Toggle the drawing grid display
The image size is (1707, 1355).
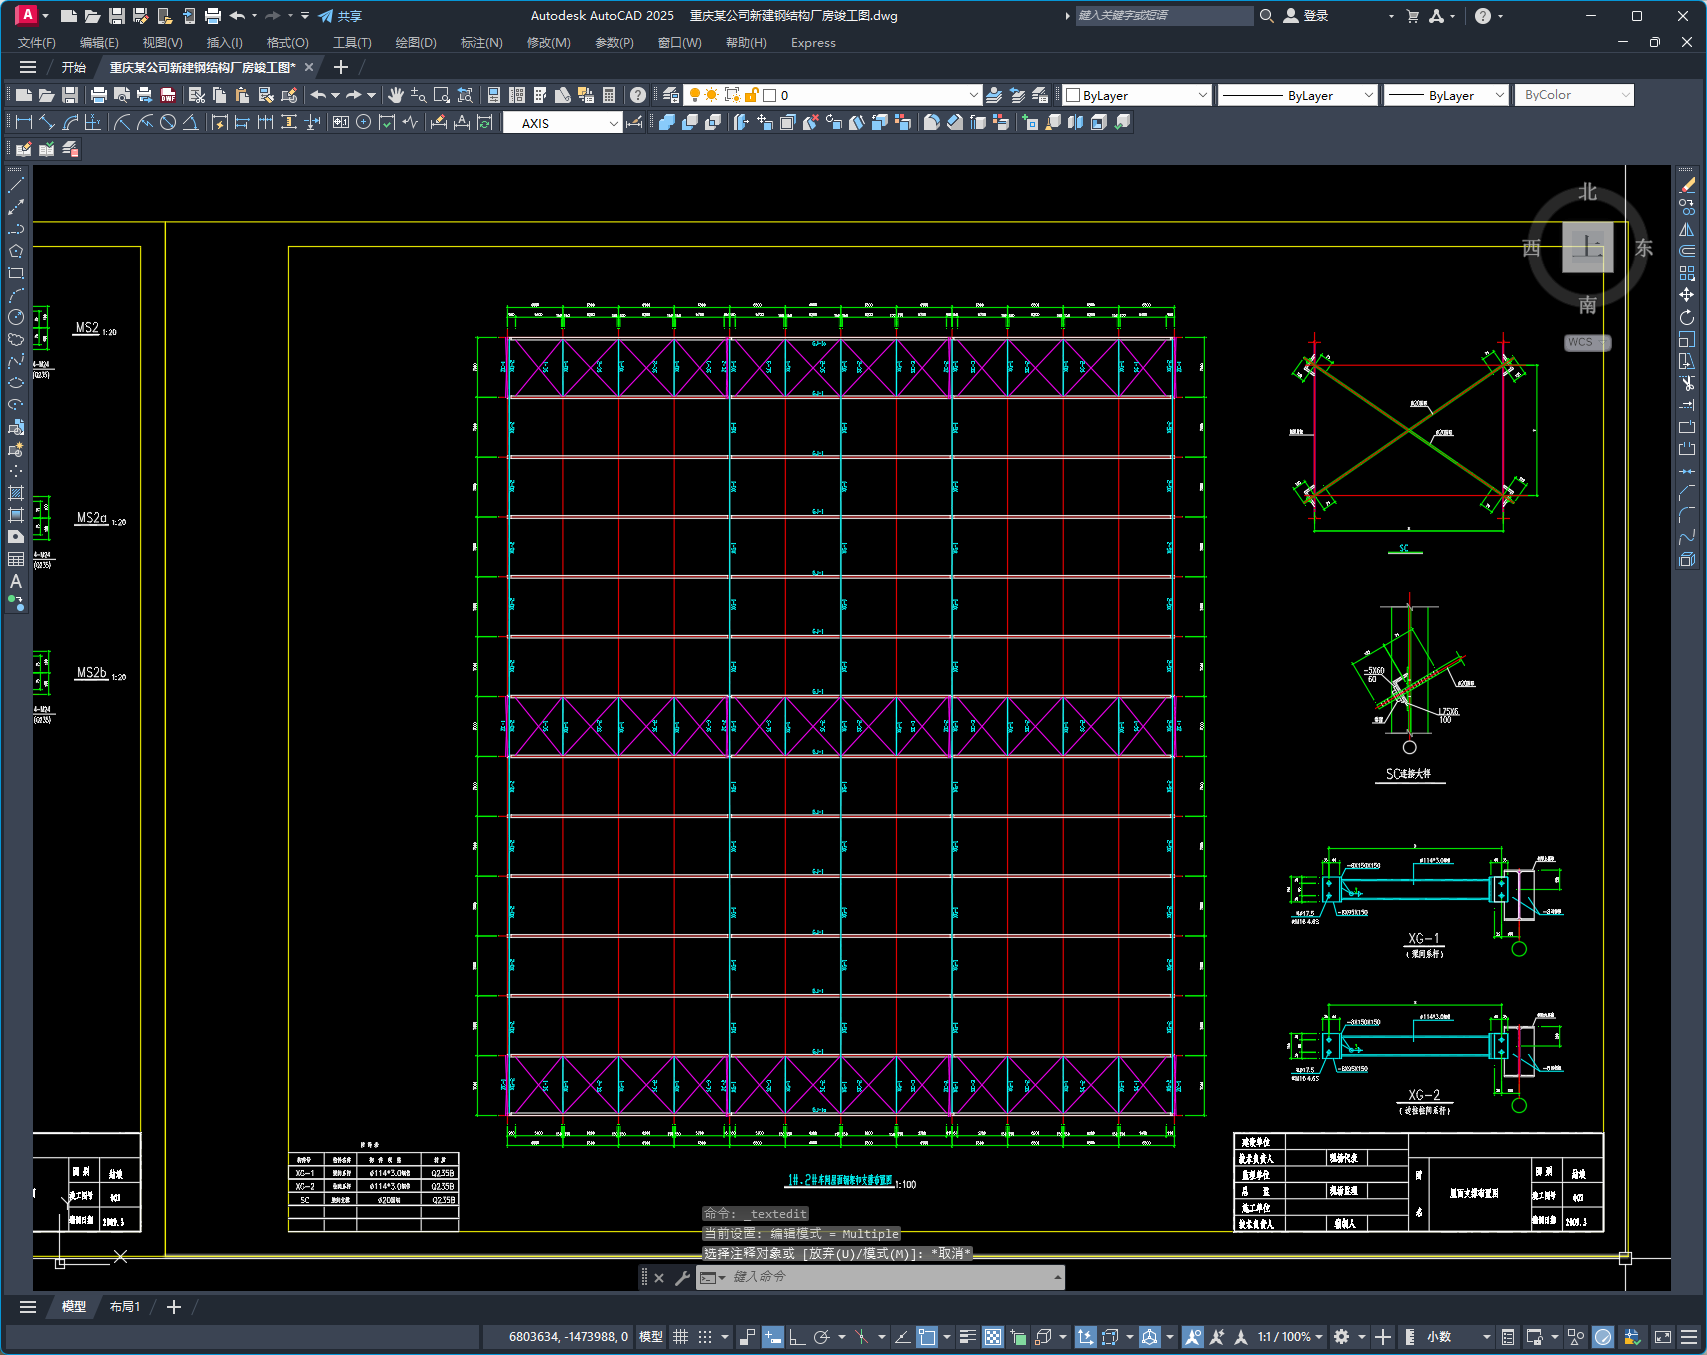680,1337
